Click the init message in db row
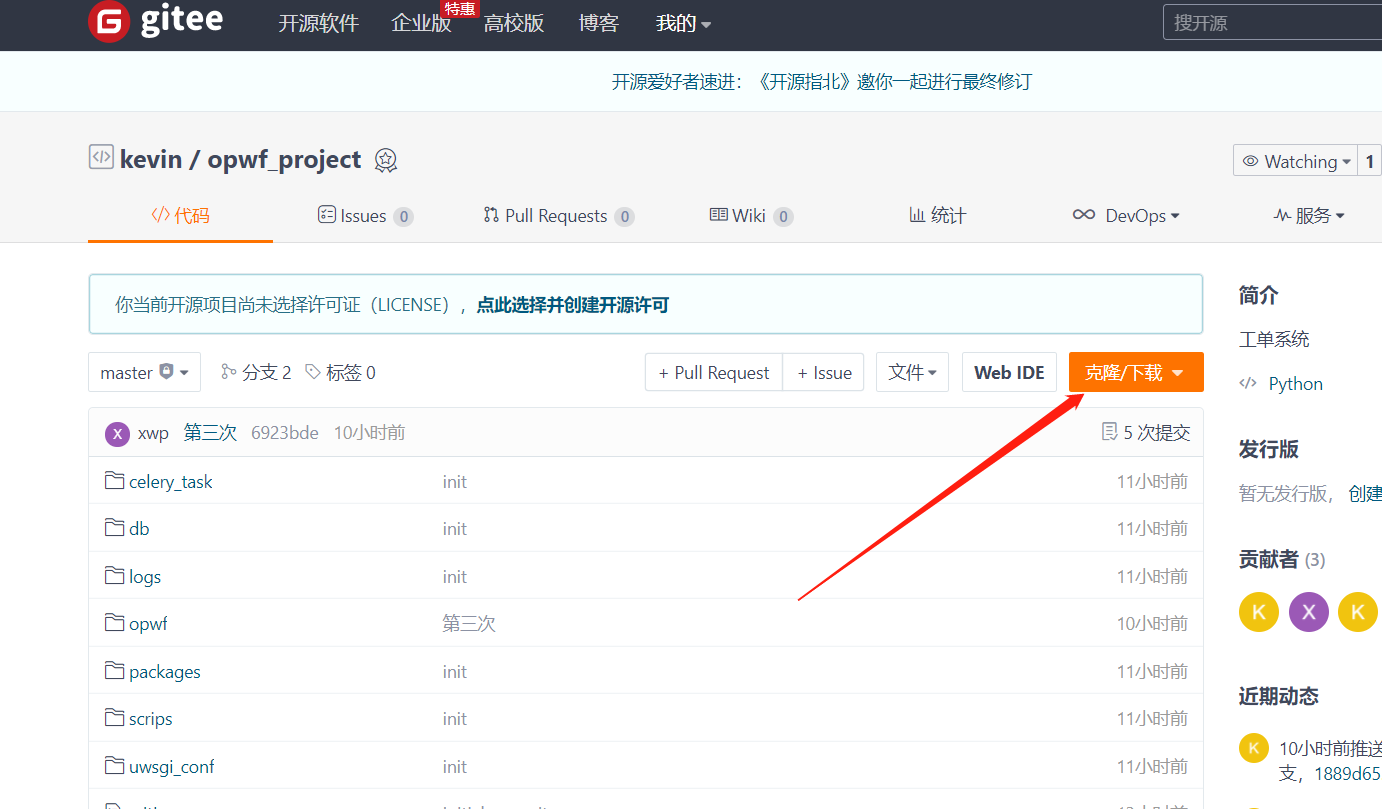 pyautogui.click(x=455, y=528)
